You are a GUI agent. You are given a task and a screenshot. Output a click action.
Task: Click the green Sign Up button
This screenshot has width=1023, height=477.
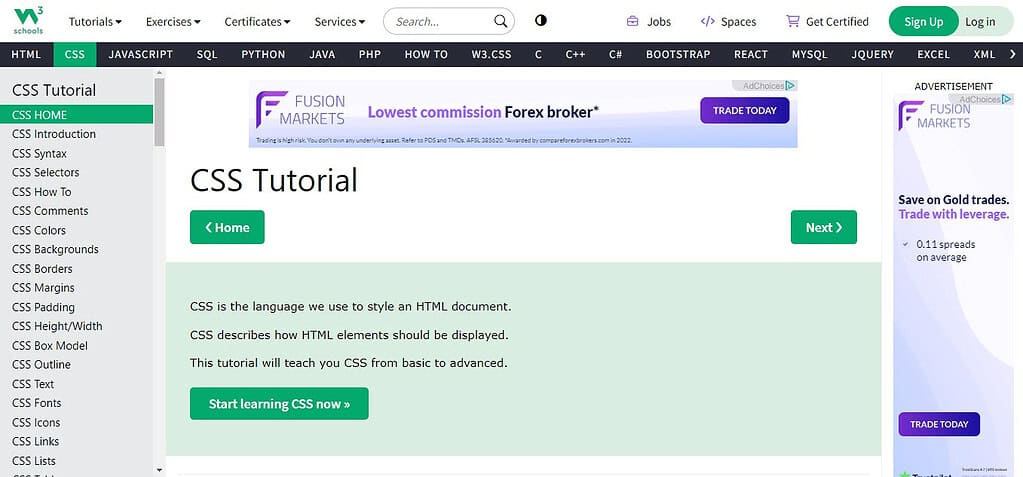923,22
